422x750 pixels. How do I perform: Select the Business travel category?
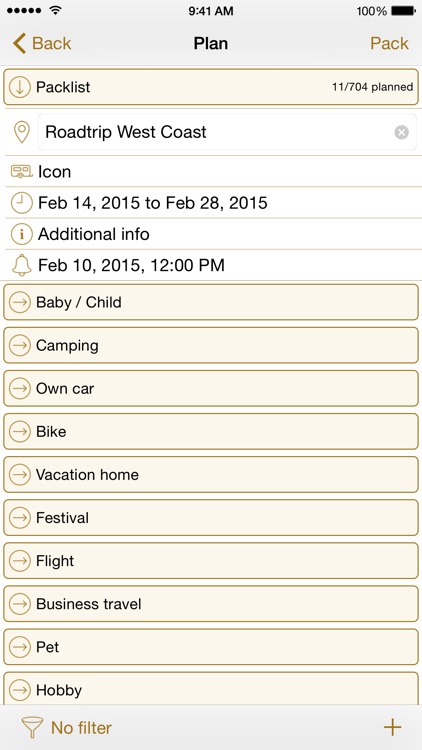[211, 604]
